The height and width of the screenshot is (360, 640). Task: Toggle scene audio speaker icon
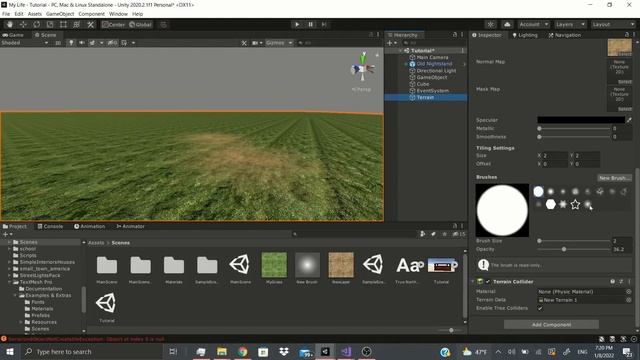pos(82,42)
